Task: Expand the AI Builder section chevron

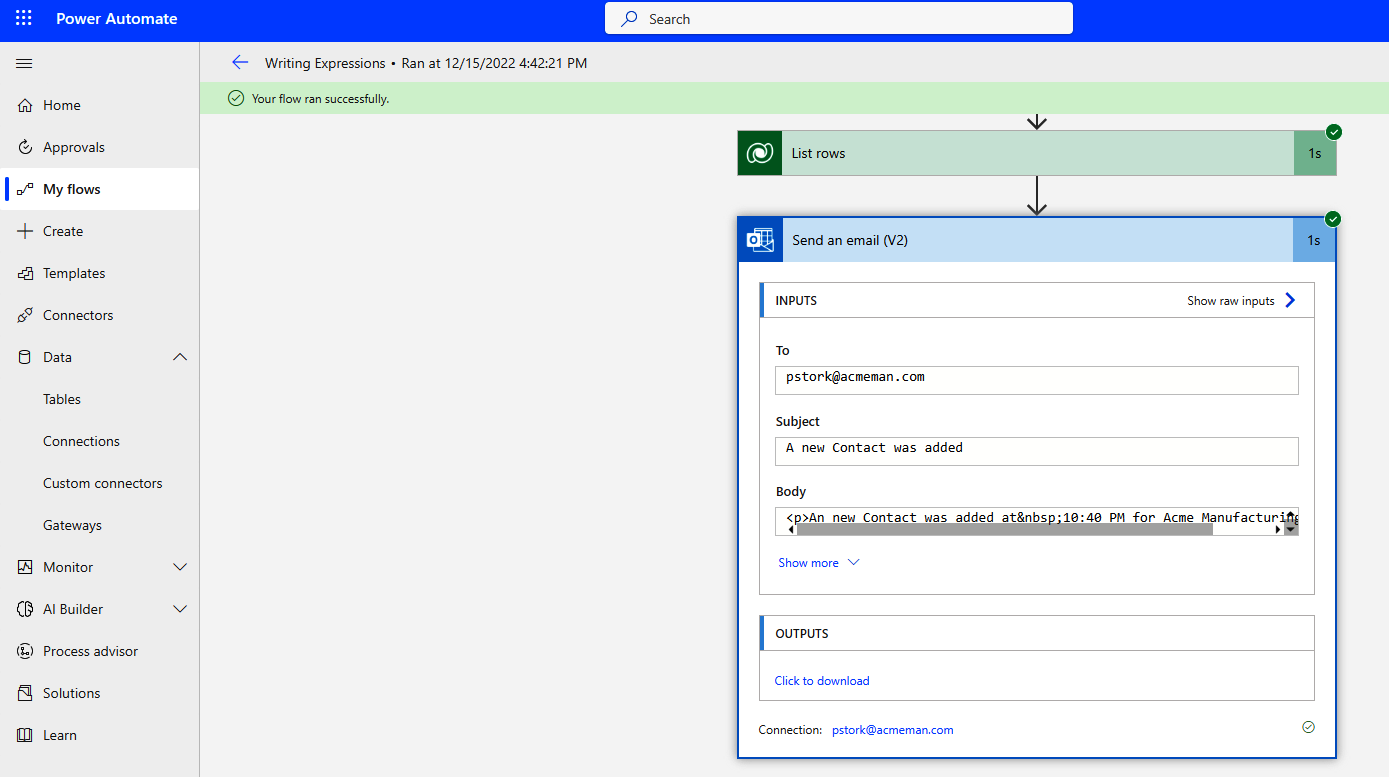Action: coord(180,609)
